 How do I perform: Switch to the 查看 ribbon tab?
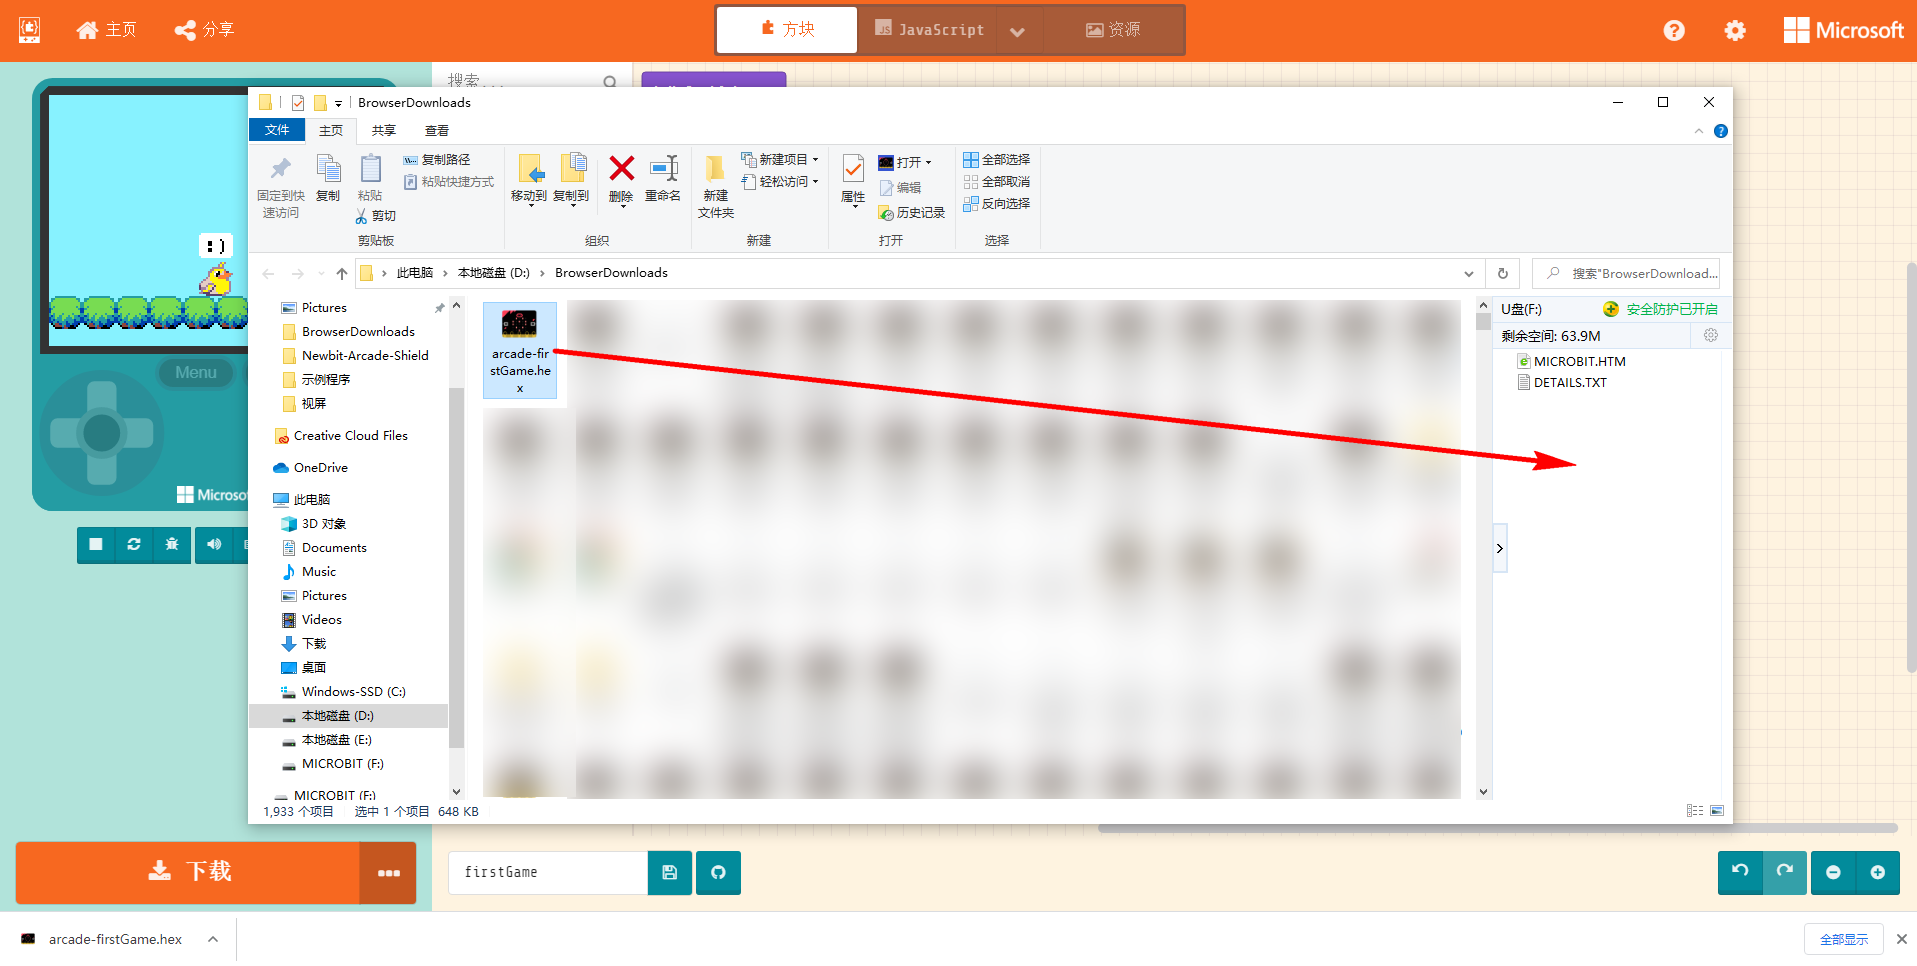(x=437, y=131)
